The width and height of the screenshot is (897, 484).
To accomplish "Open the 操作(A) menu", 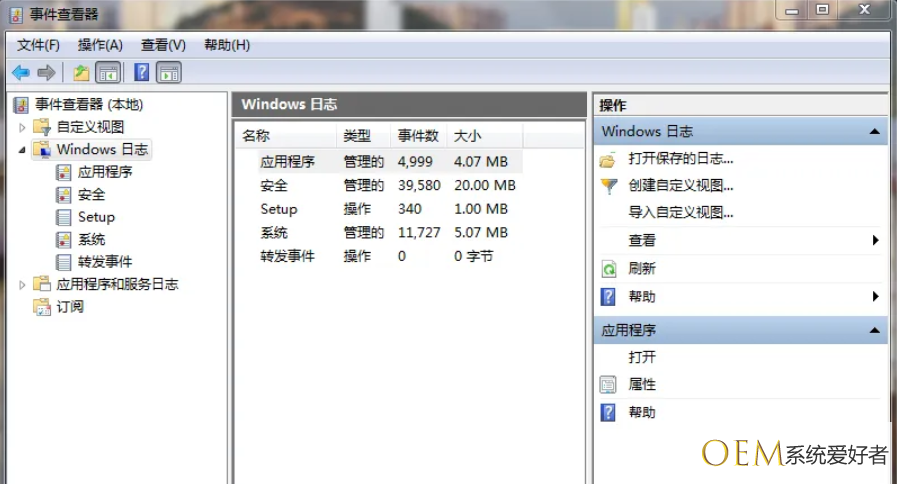I will click(x=100, y=45).
